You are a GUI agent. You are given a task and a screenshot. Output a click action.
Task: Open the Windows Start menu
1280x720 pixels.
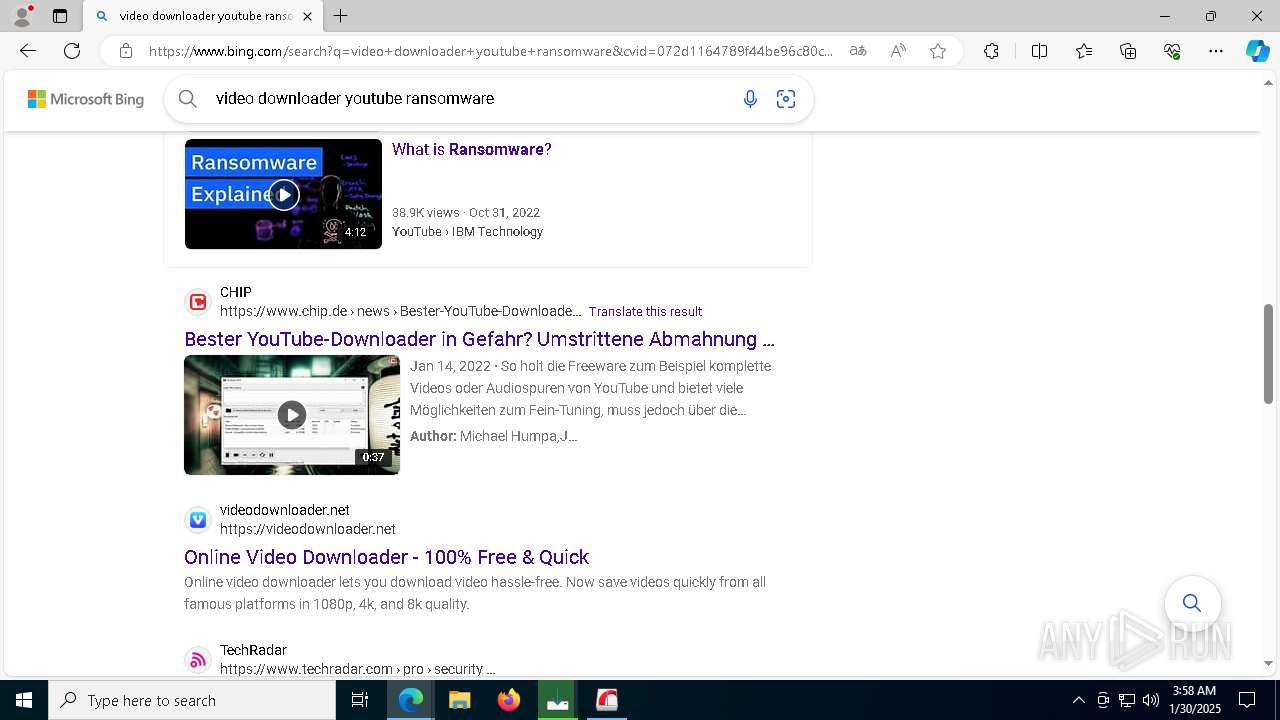tap(24, 700)
